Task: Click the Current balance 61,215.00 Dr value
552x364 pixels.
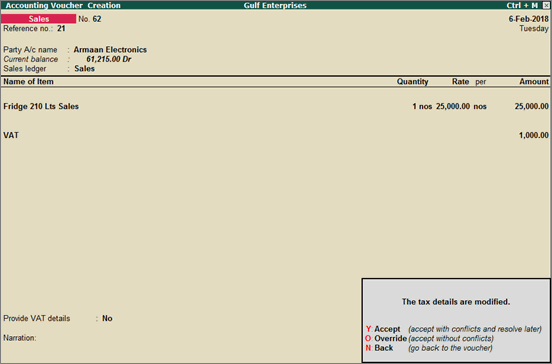Action: [x=109, y=59]
